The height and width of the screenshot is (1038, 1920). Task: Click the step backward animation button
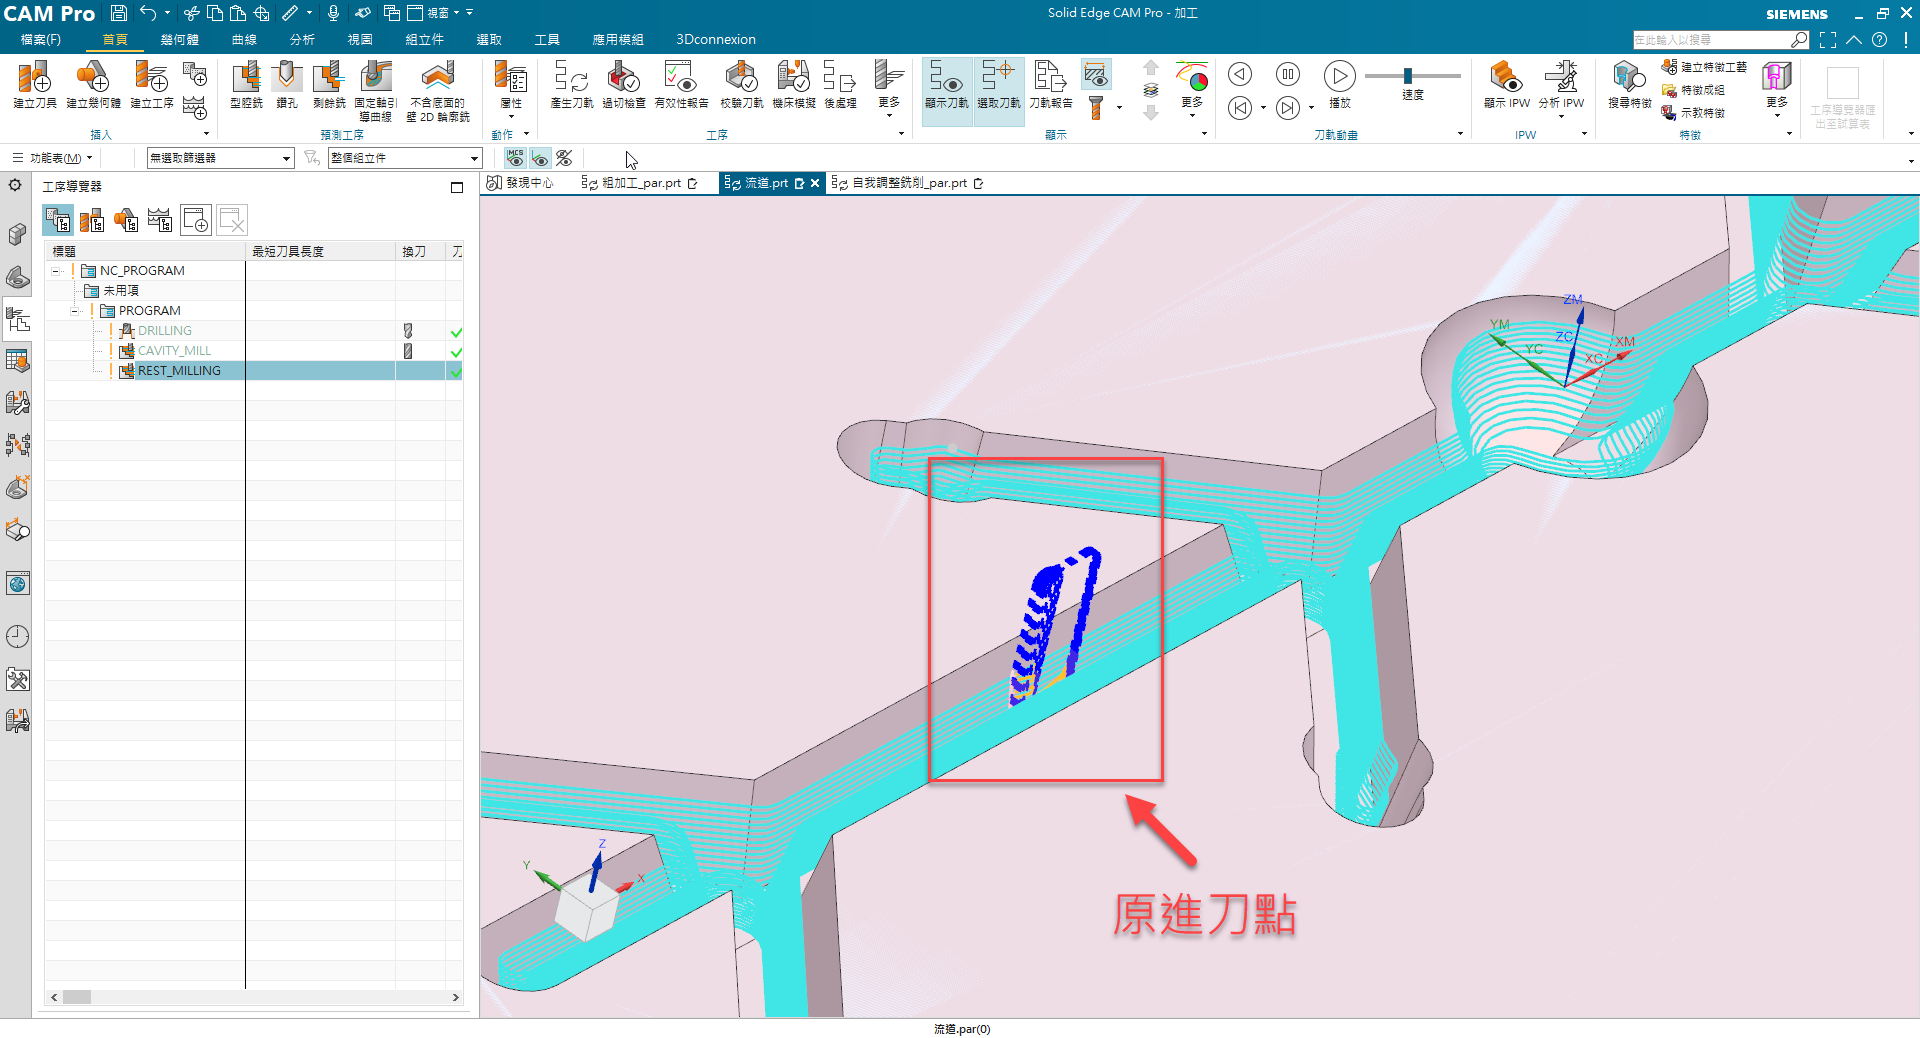[x=1240, y=75]
